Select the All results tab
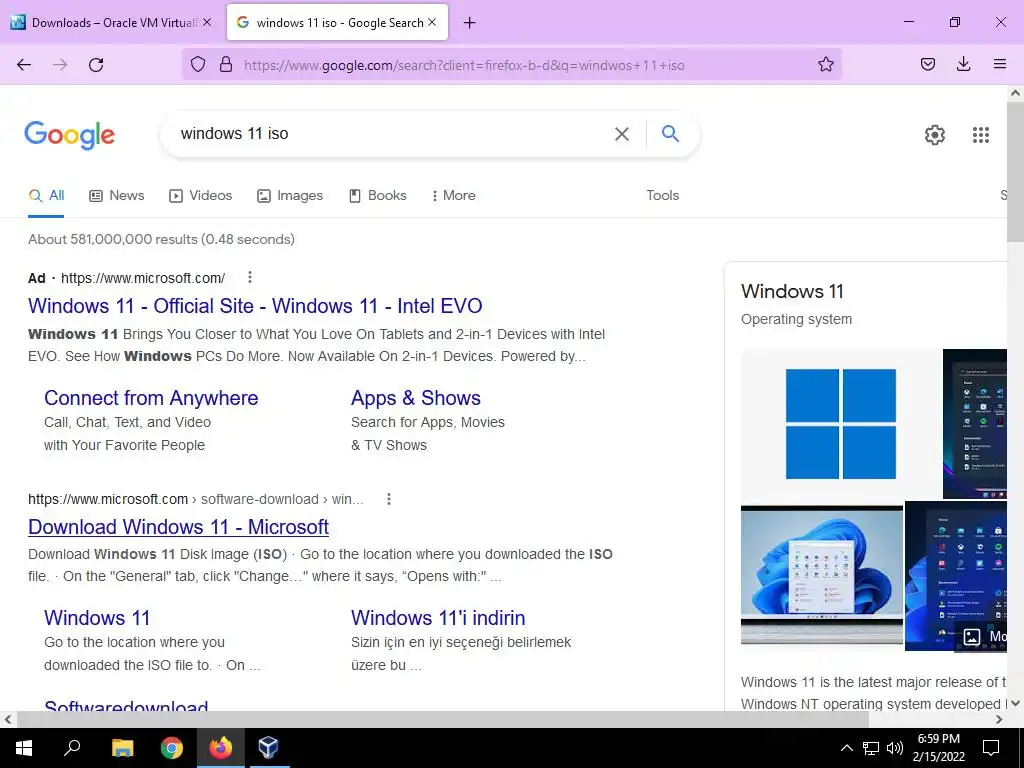This screenshot has height=768, width=1024. pos(46,195)
